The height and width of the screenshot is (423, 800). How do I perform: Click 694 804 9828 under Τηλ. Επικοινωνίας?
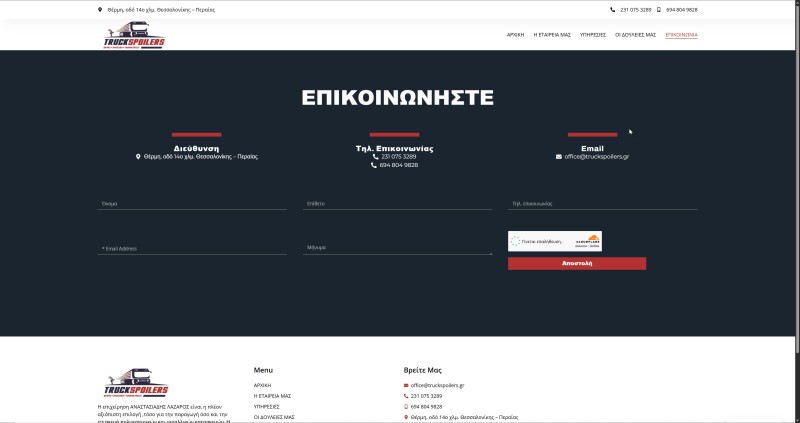[398, 165]
